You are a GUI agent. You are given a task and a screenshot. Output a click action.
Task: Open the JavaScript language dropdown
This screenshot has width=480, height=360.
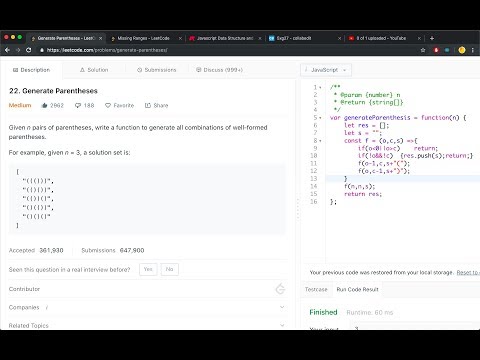[326, 70]
